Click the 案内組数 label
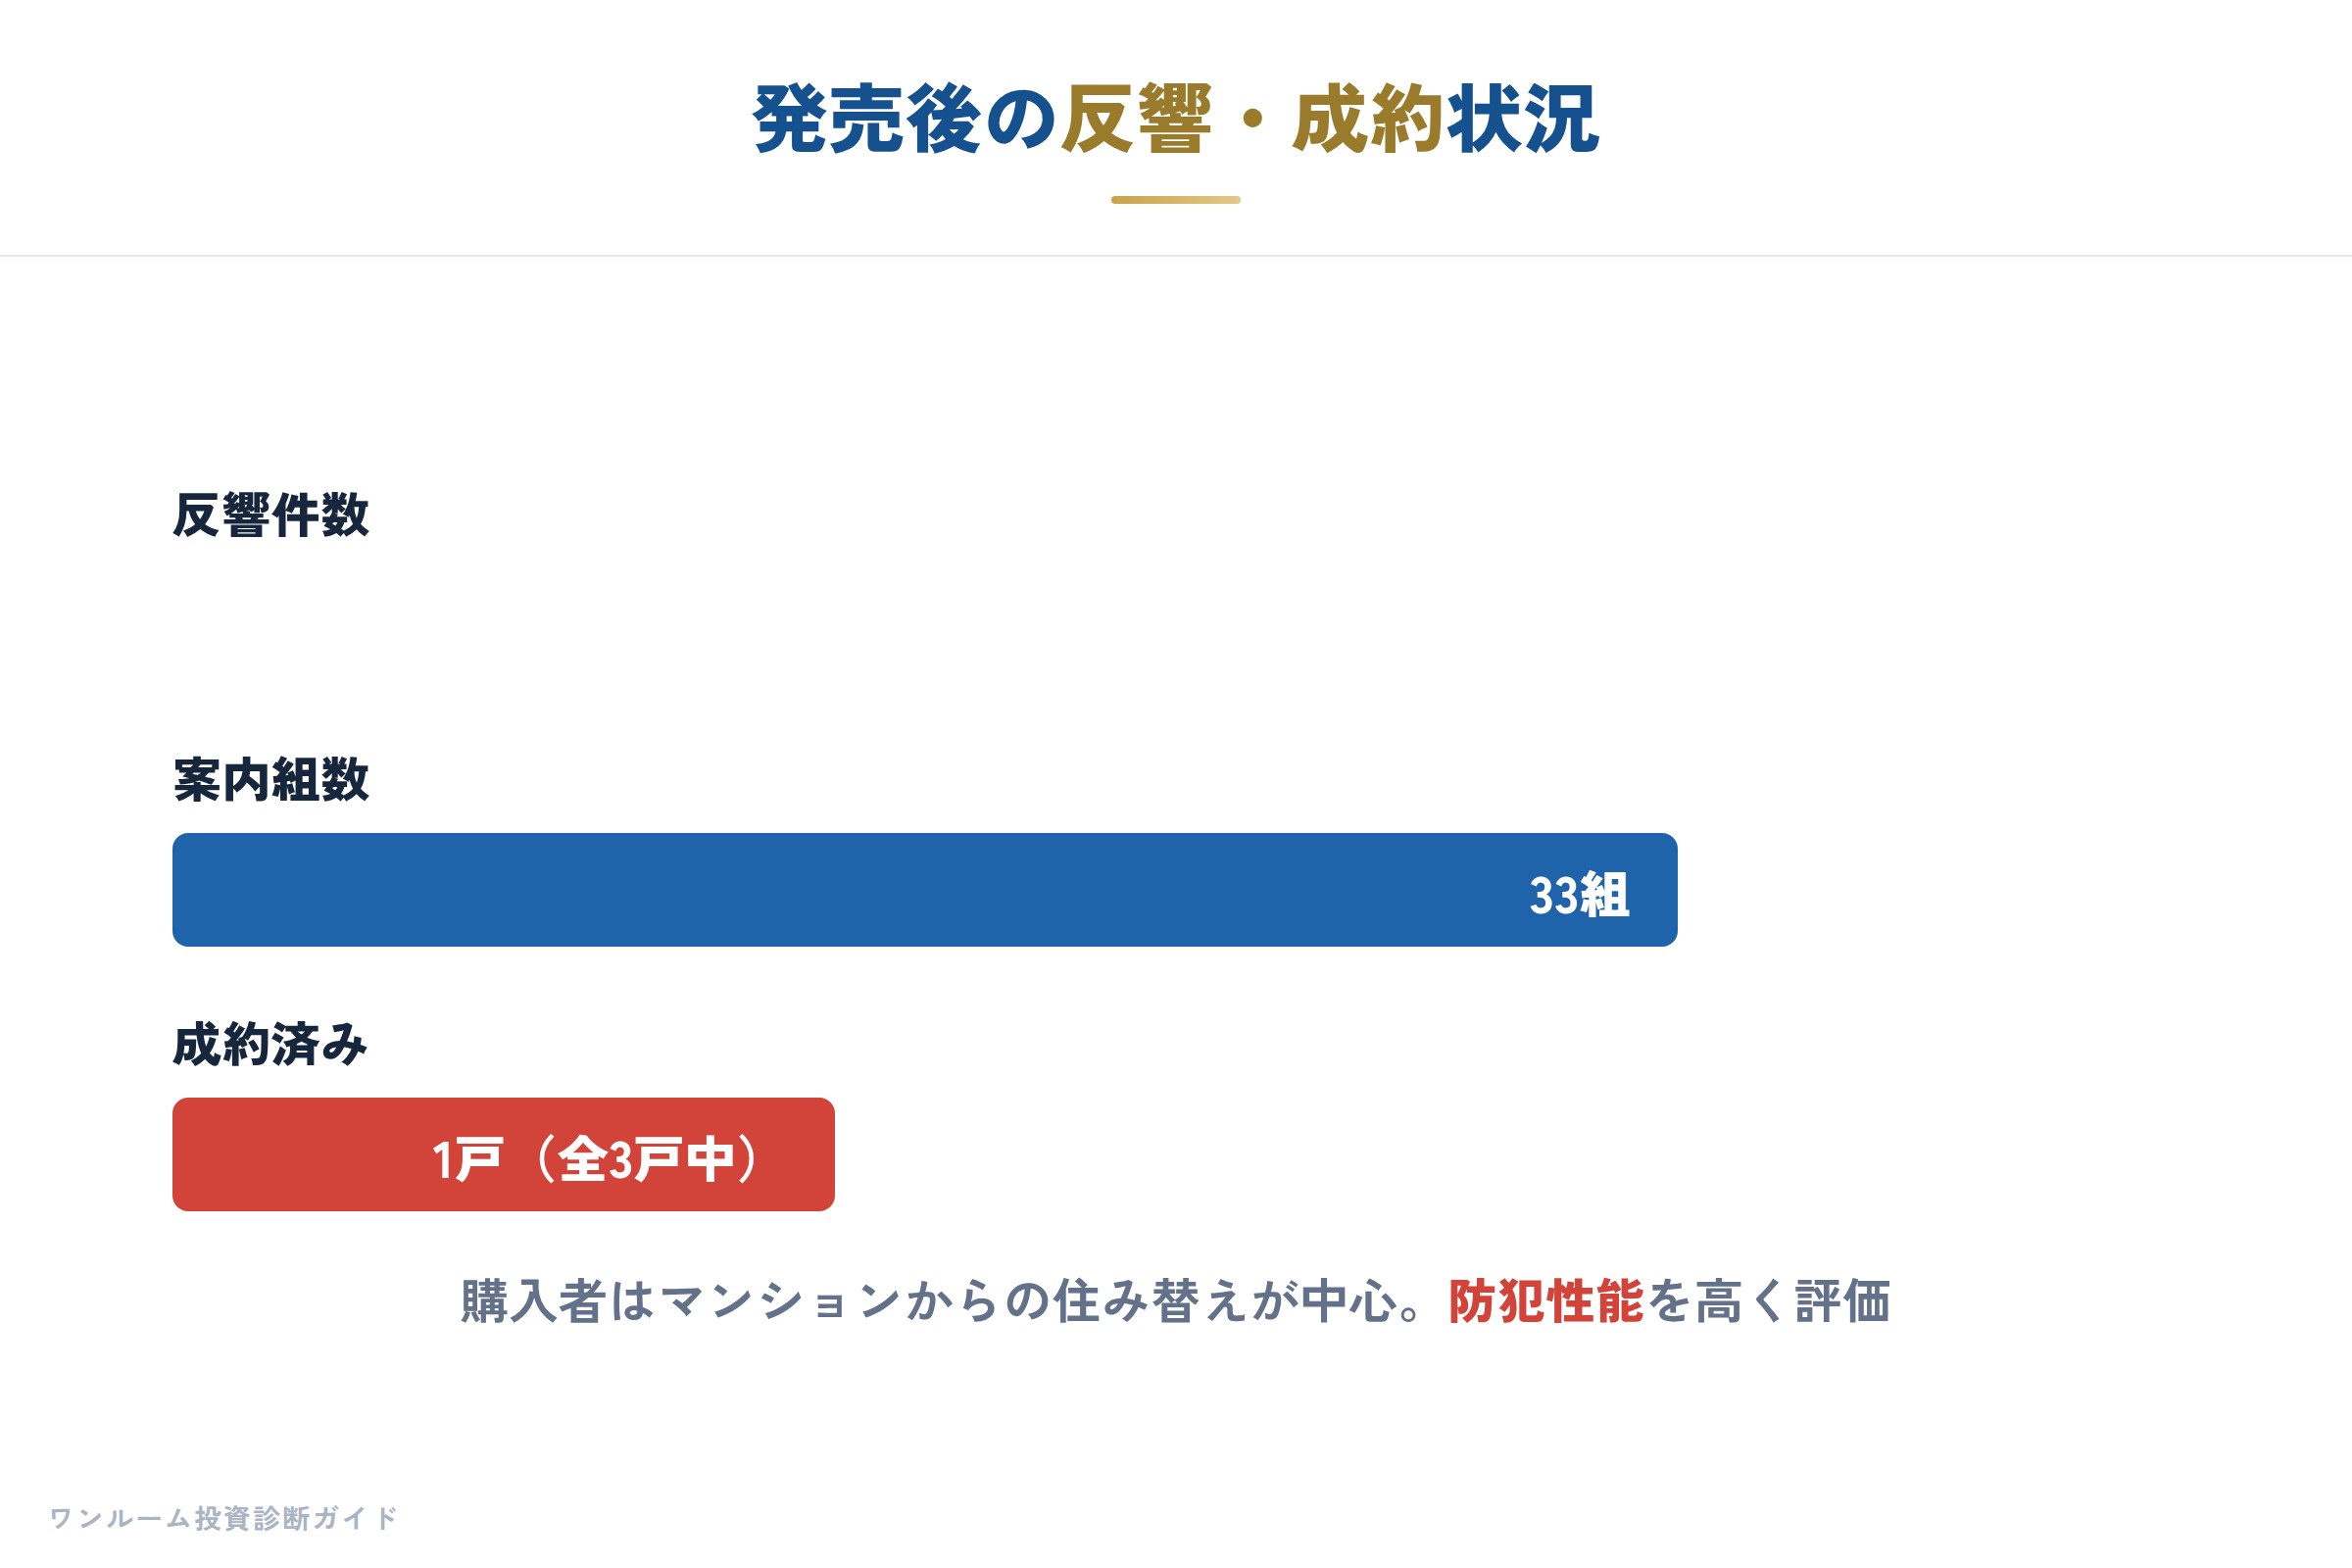This screenshot has width=2352, height=1568. tap(271, 780)
